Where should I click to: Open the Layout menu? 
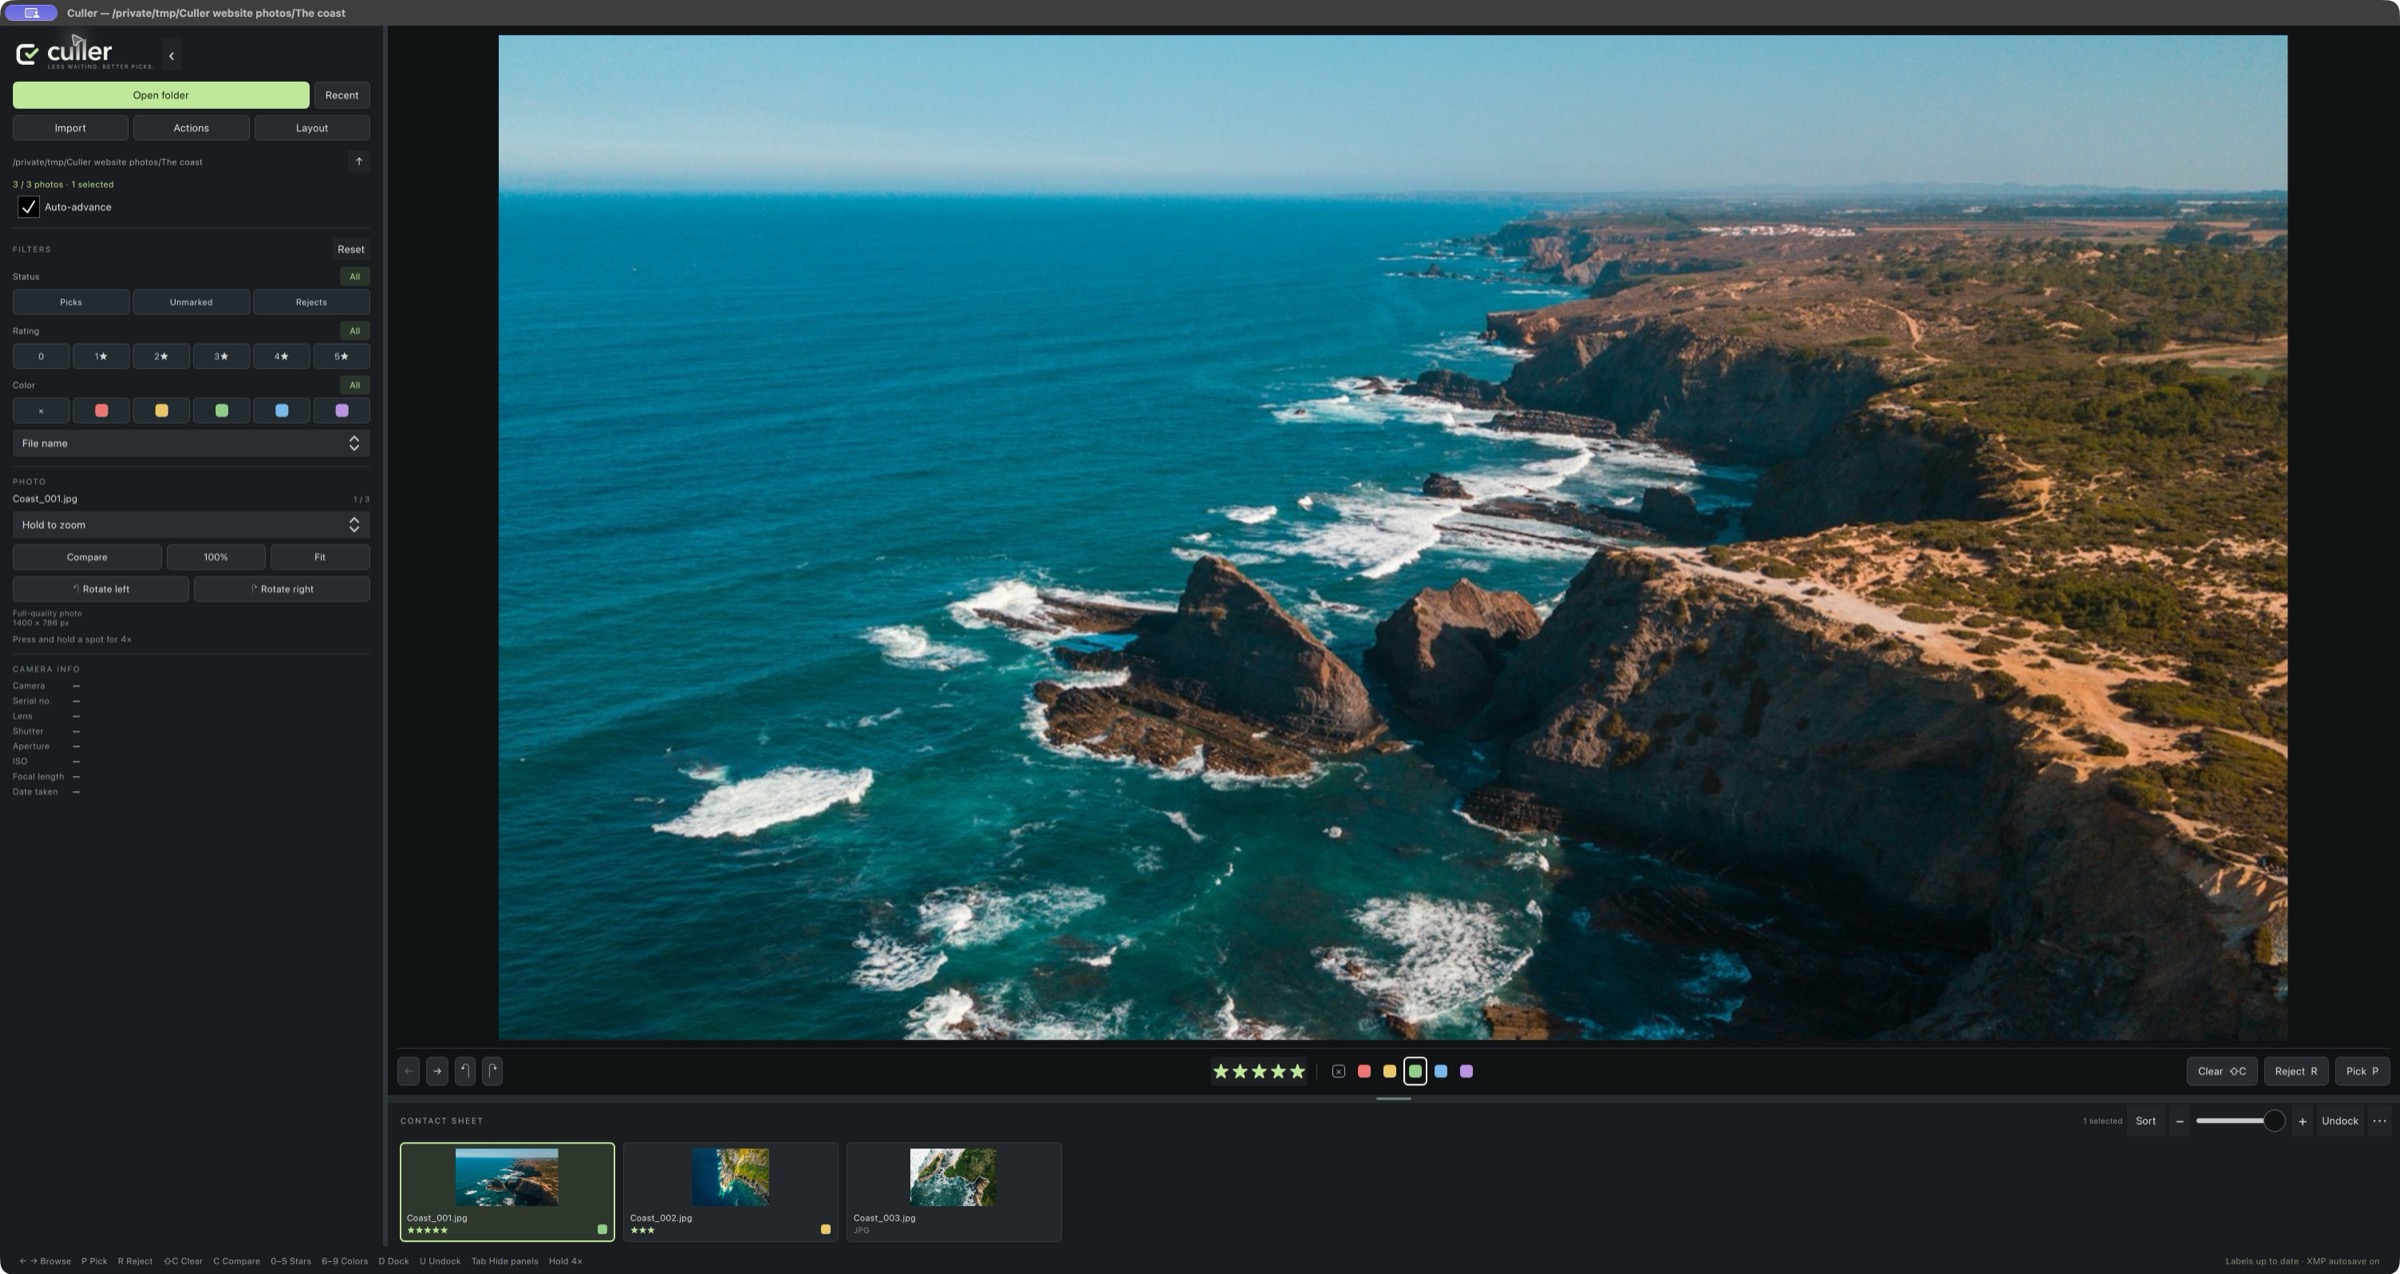(x=312, y=128)
